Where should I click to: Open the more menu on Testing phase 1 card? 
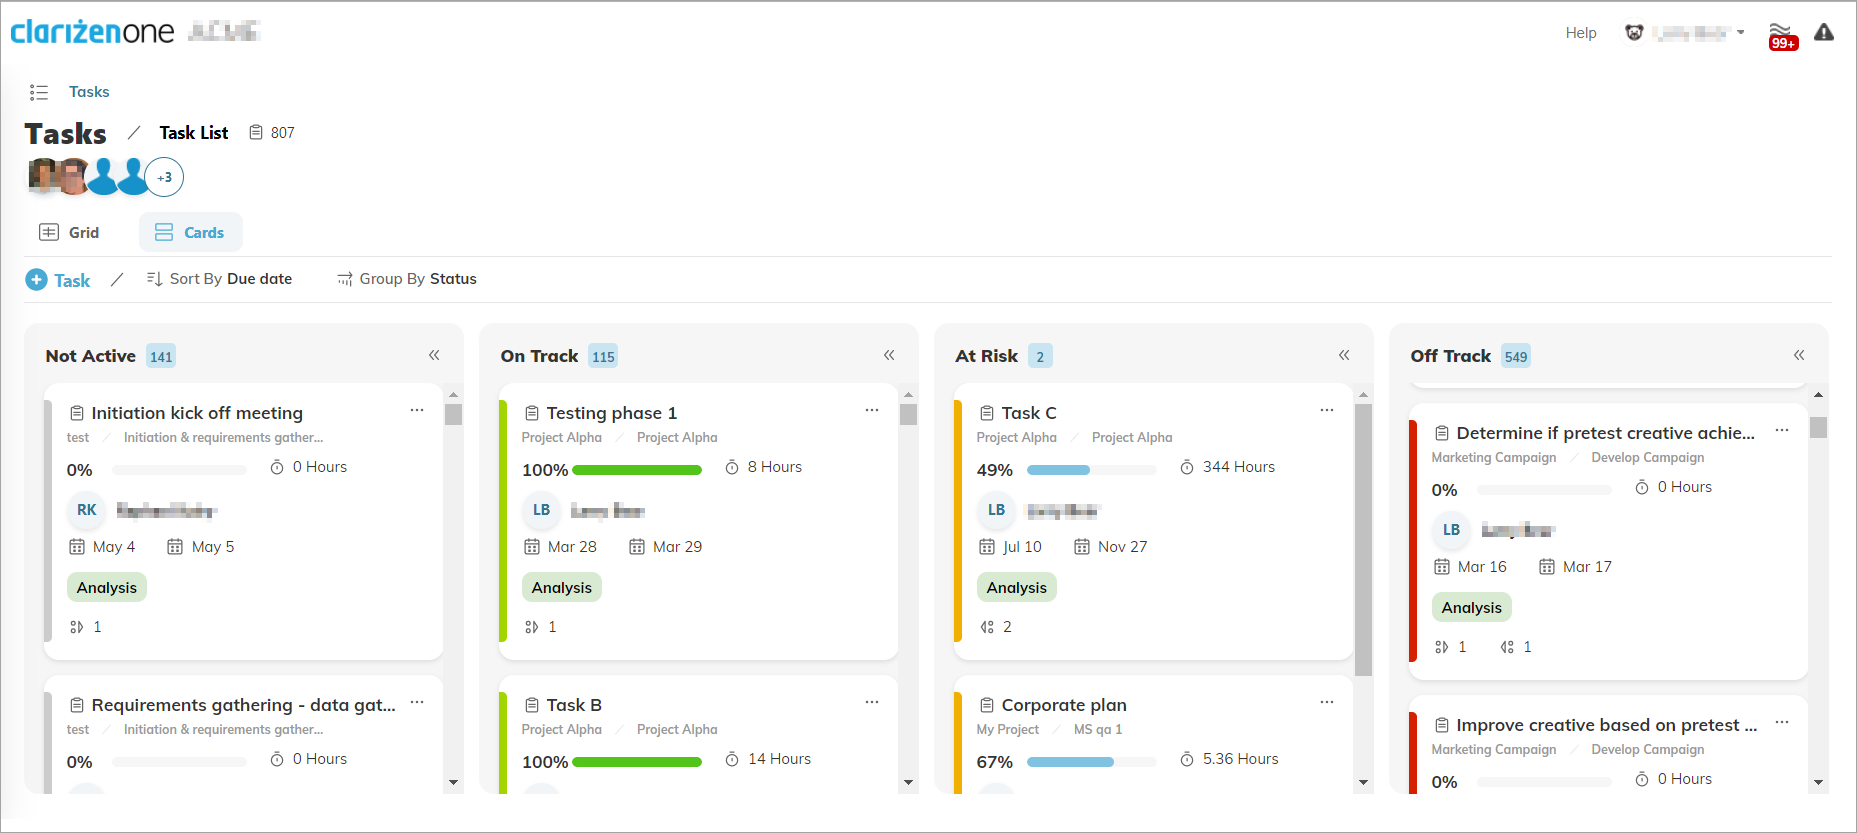pos(872,410)
